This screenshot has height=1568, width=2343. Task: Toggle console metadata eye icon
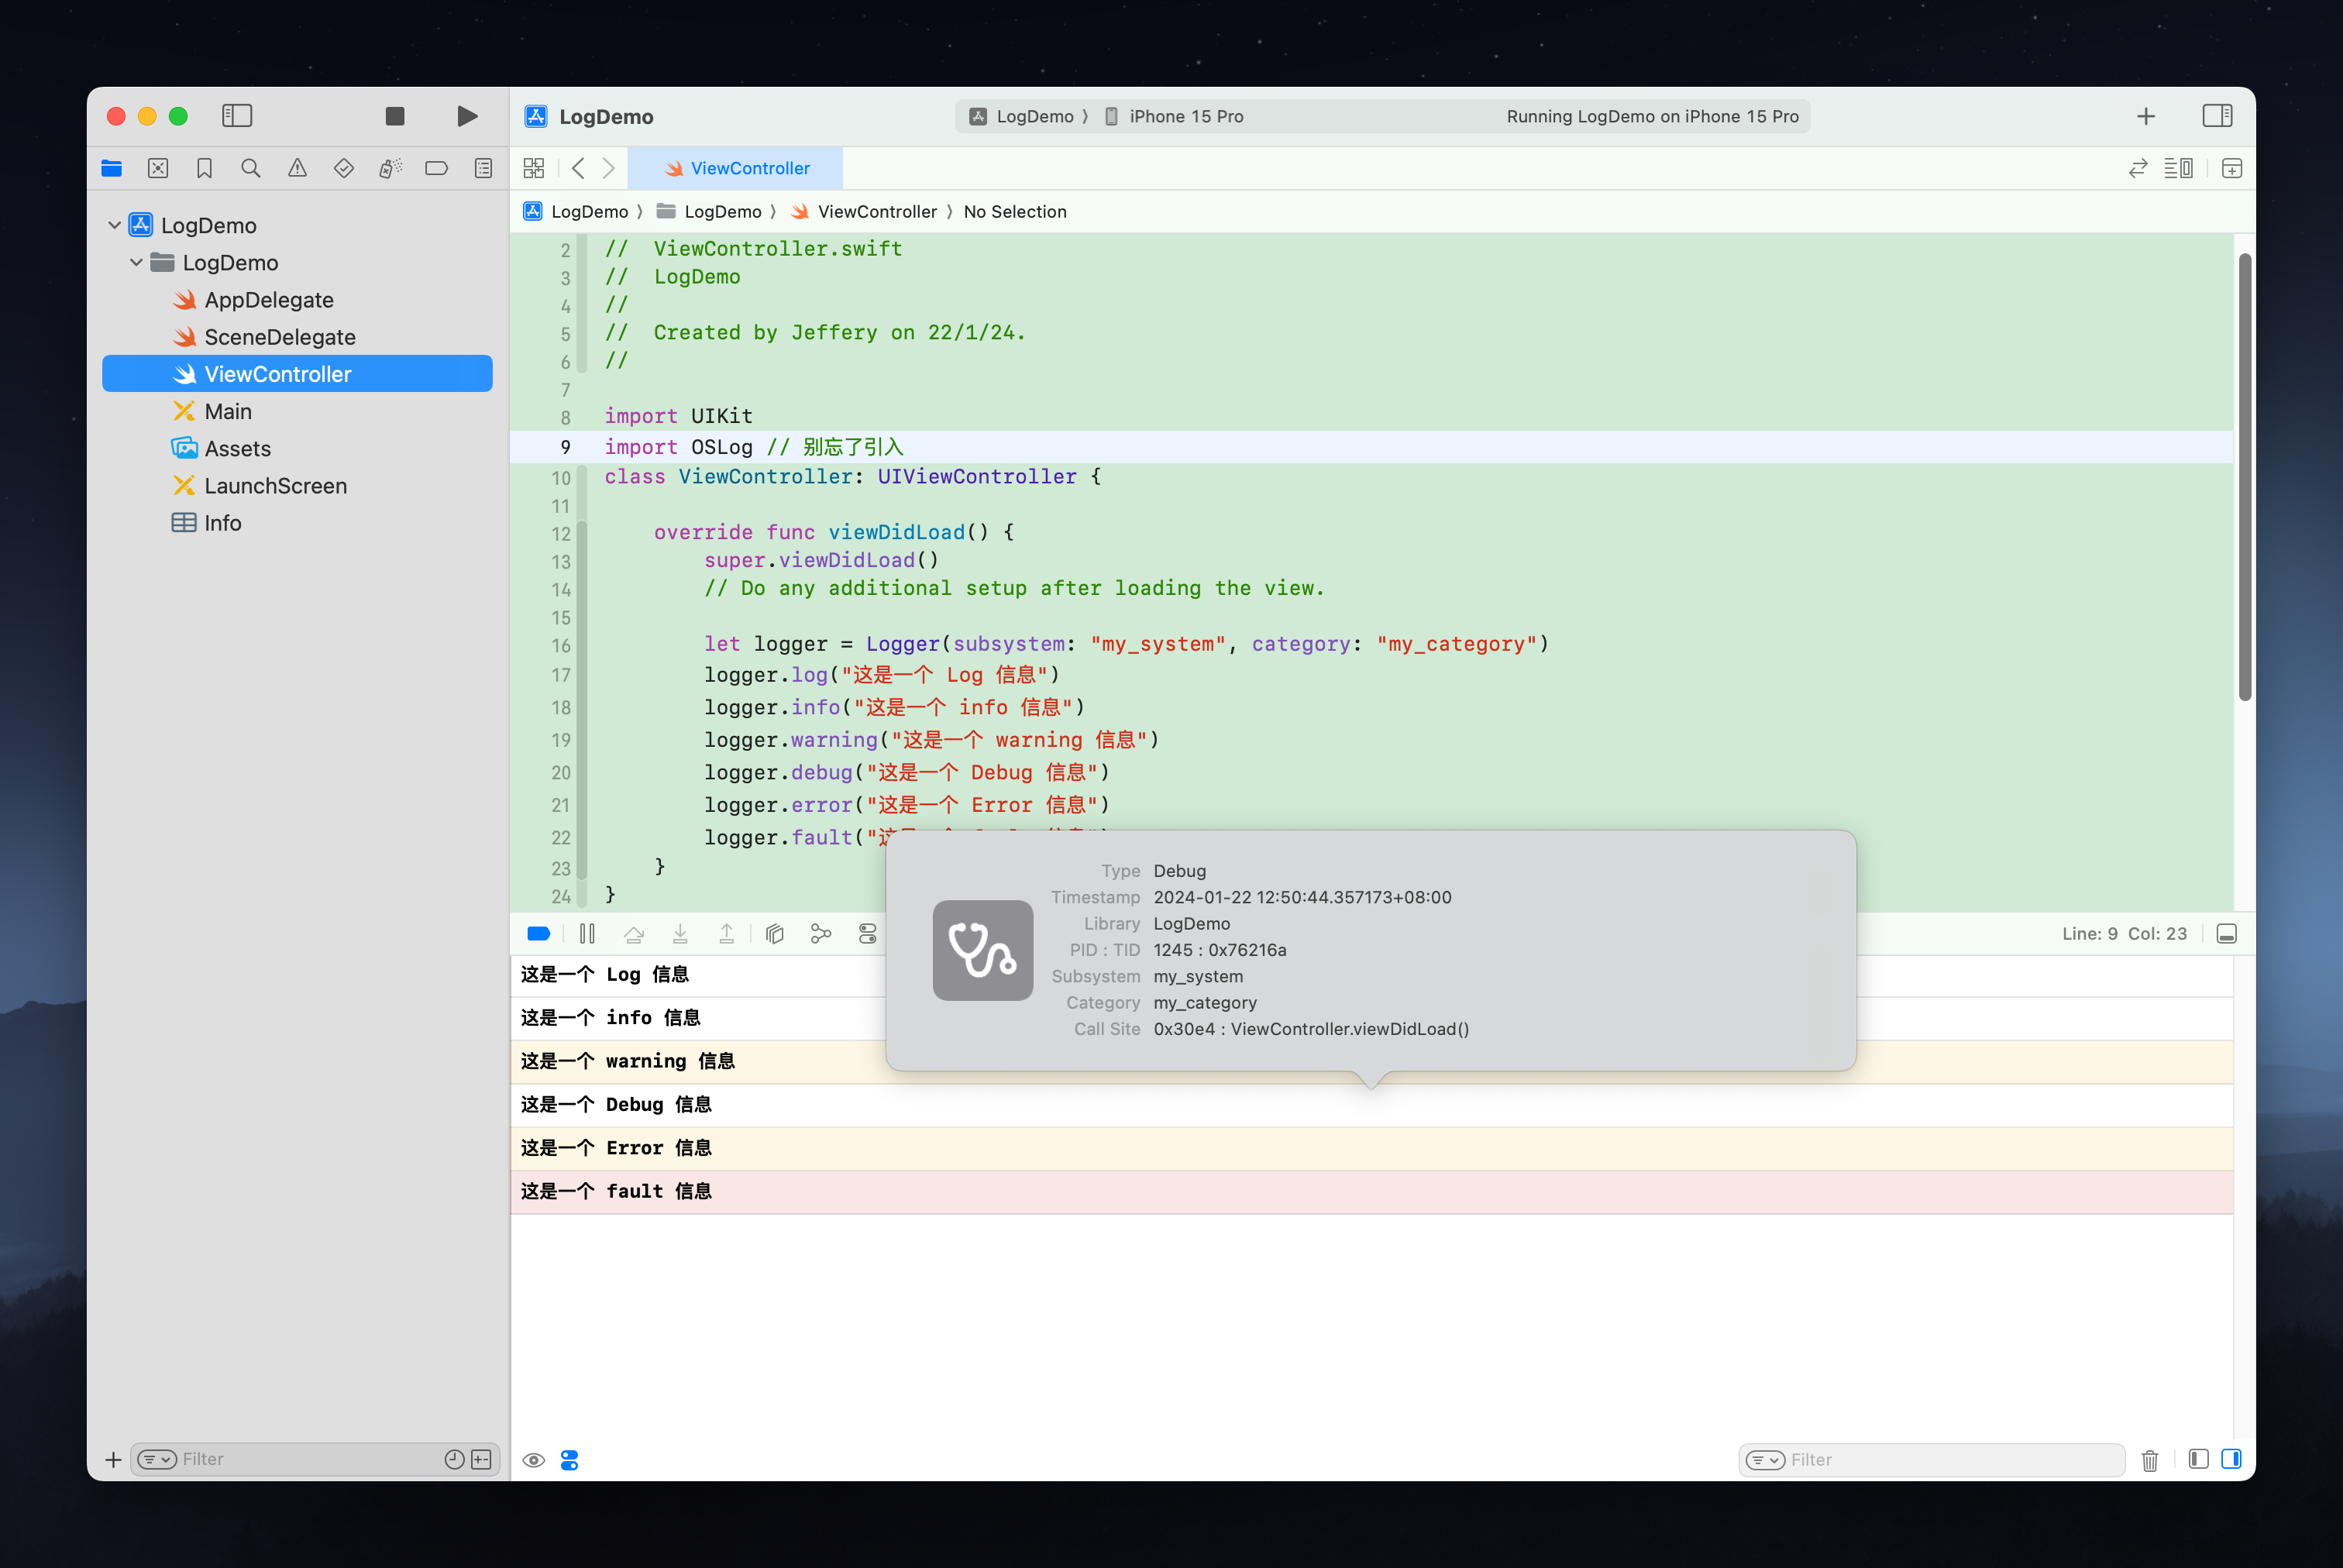pos(534,1460)
